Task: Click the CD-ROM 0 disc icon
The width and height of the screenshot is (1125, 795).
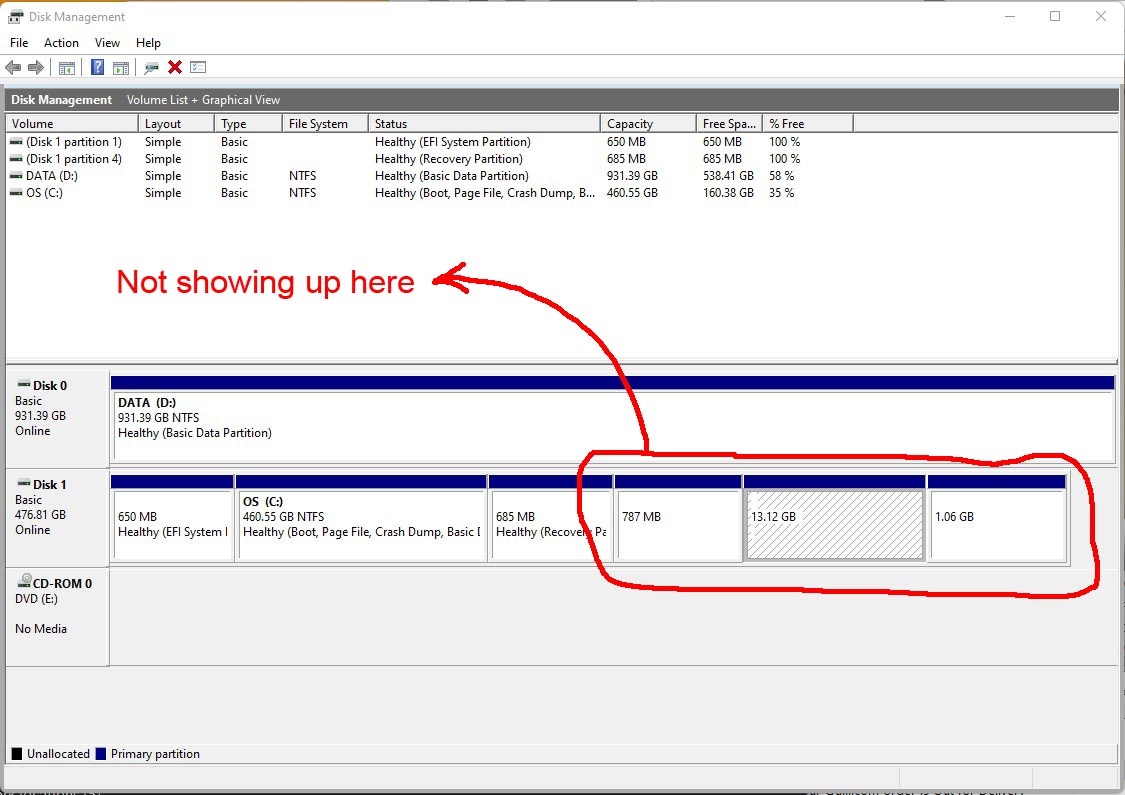Action: point(24,580)
